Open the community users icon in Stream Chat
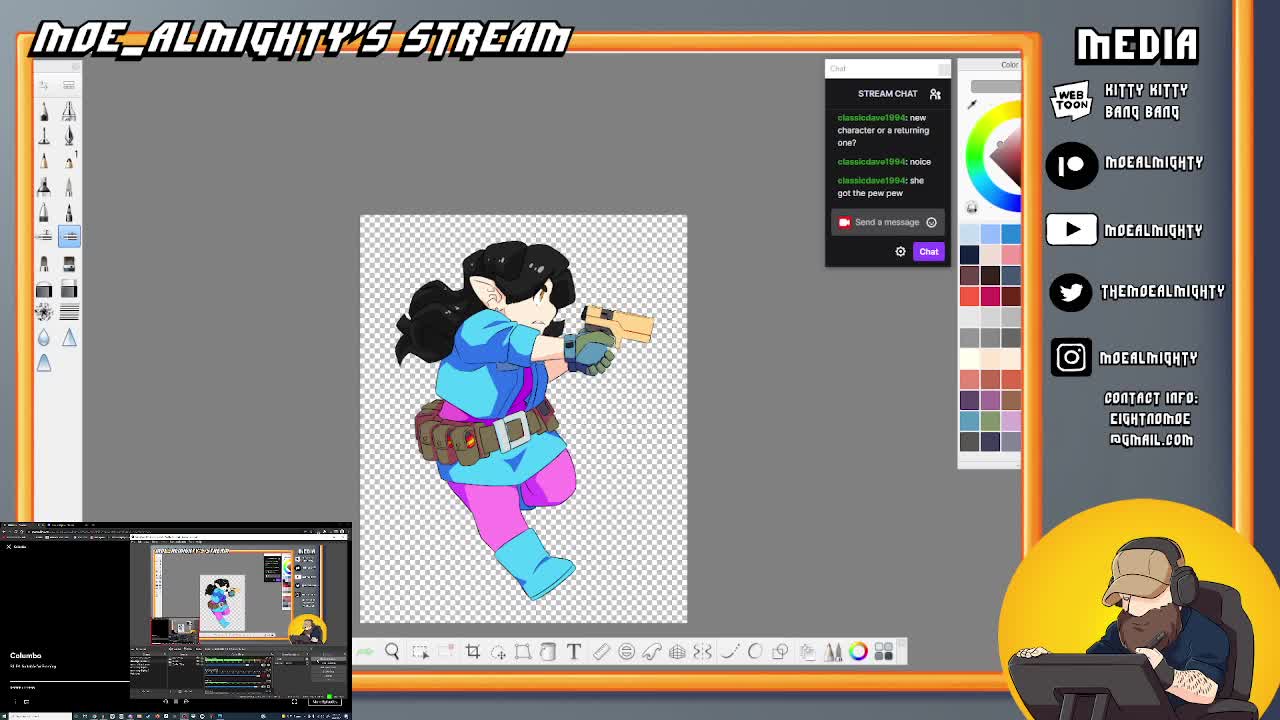1280x720 pixels. coord(935,94)
